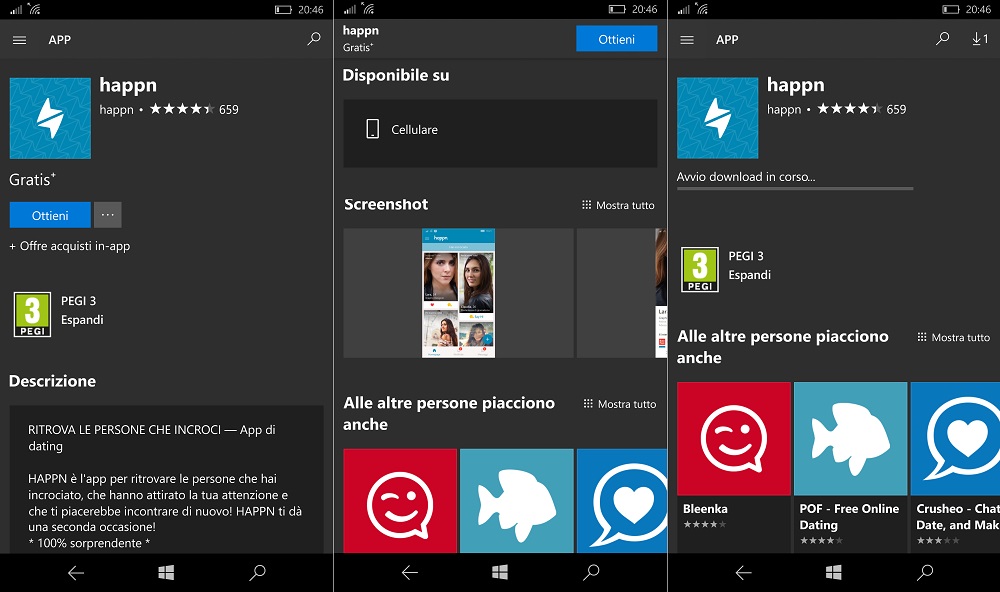Select POF - Free Online Dating title
Viewport: 1000px width, 592px height.
[849, 517]
